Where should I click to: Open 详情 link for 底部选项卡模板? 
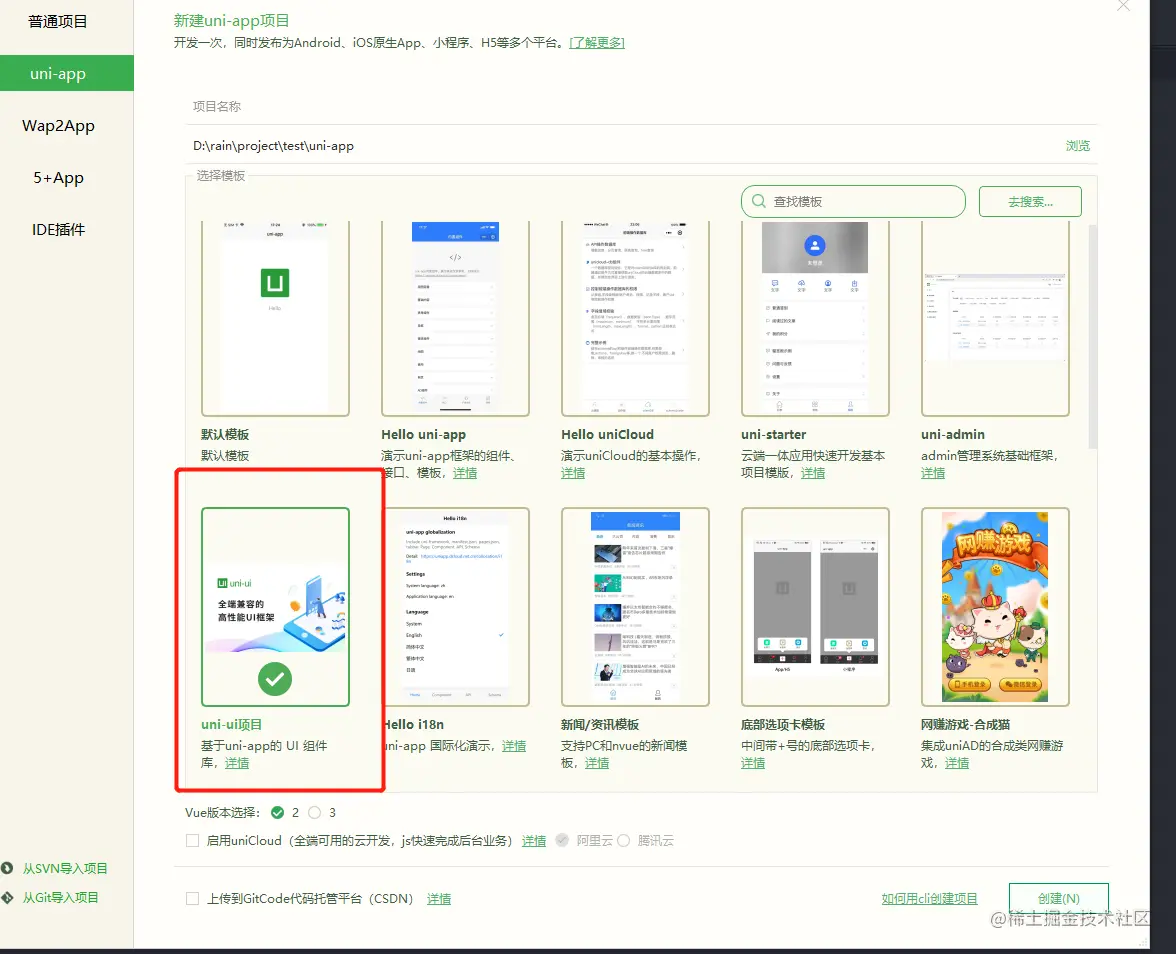[x=753, y=763]
